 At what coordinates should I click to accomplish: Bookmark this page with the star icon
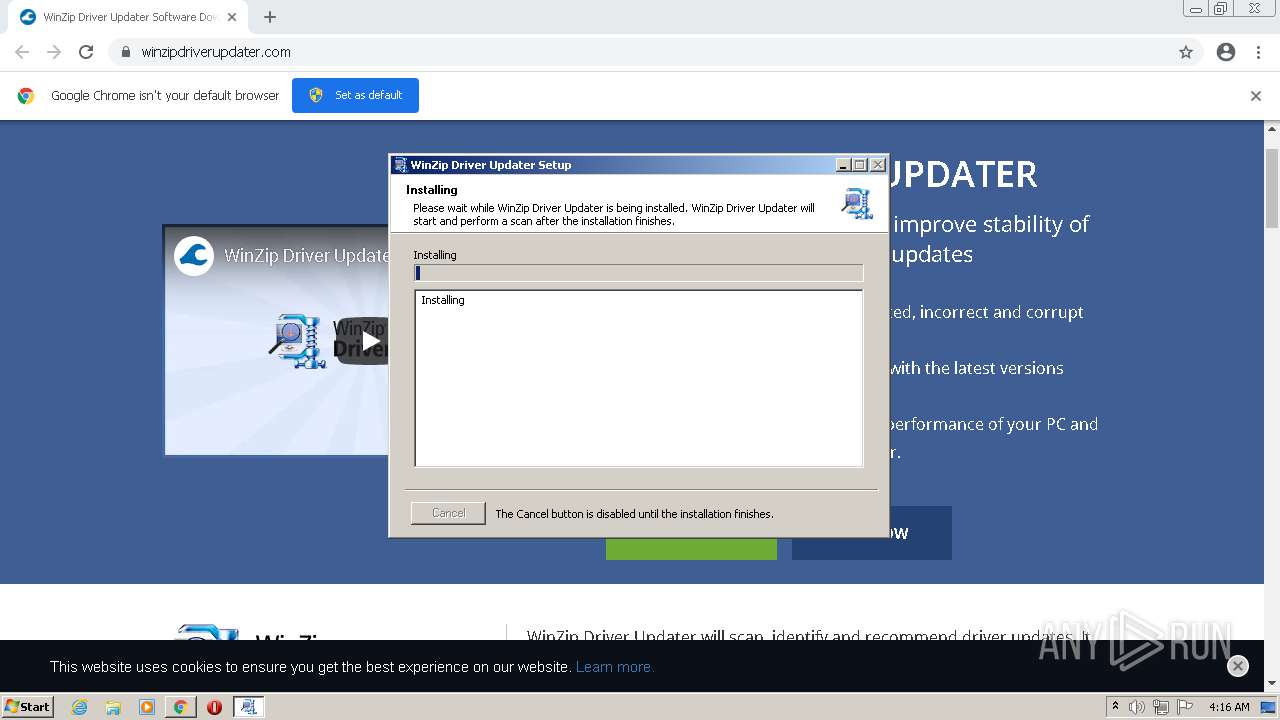tap(1186, 52)
